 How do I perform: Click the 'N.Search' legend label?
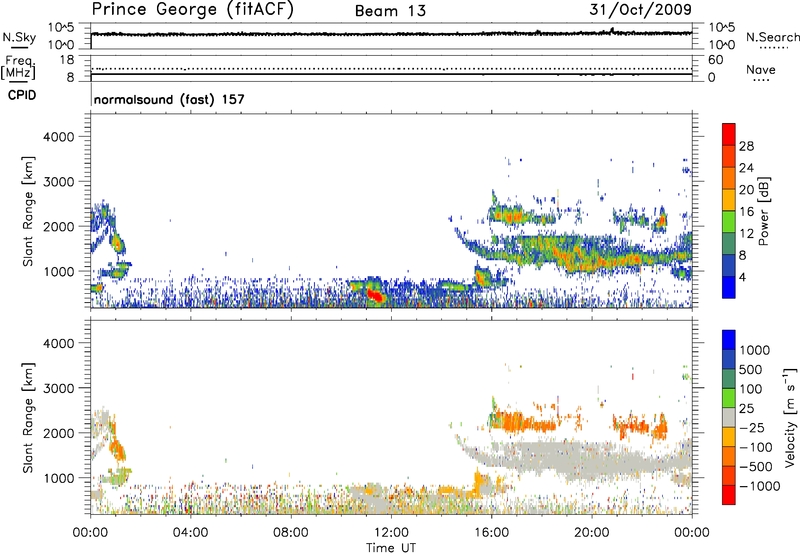click(773, 37)
